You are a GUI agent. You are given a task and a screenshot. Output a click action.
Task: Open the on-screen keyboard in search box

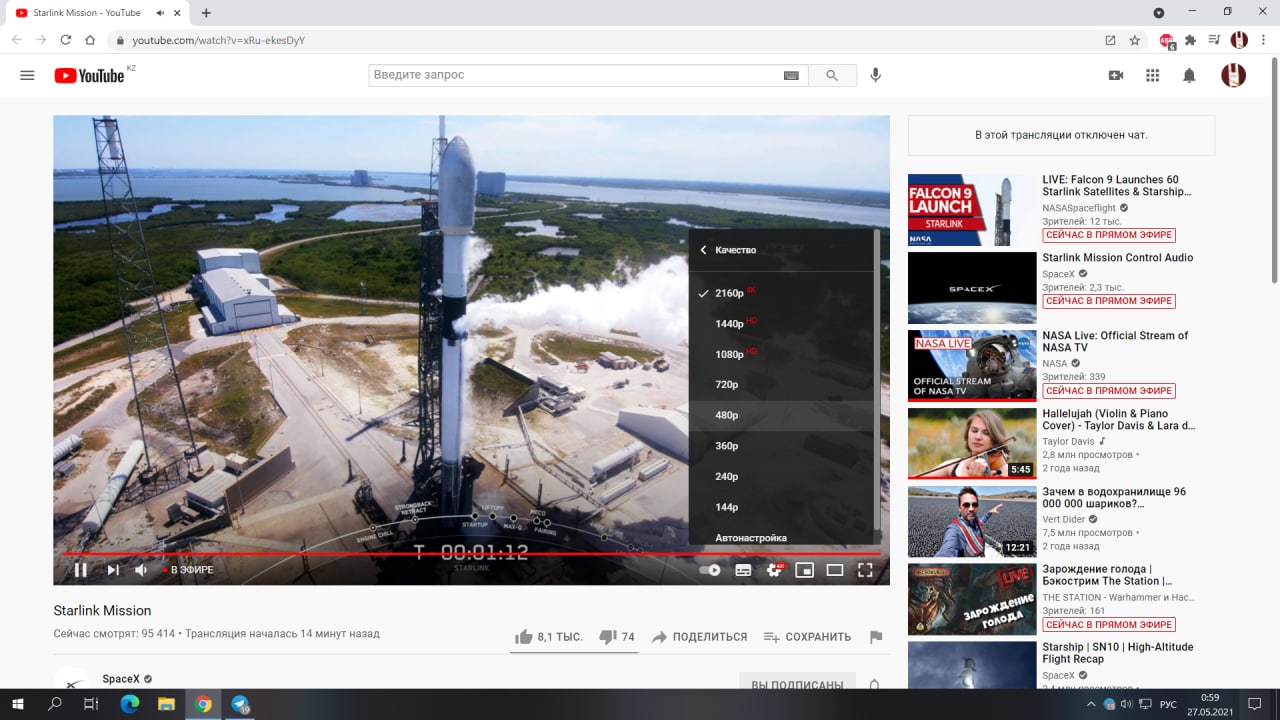point(791,75)
